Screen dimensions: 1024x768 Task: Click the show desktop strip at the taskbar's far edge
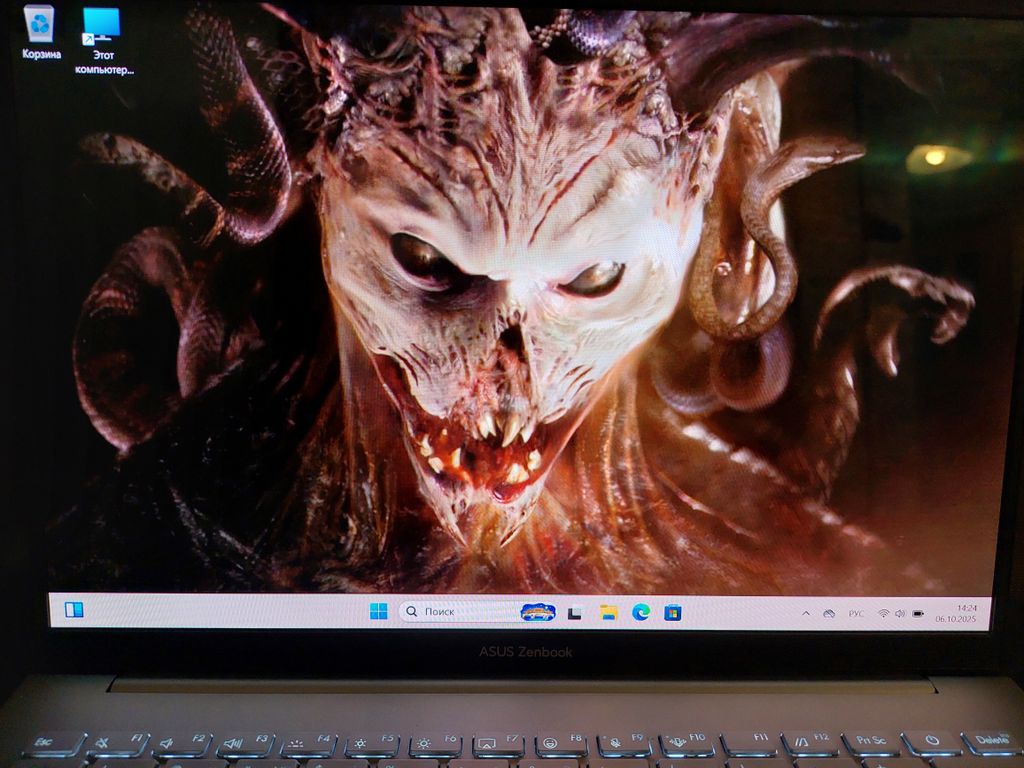coord(987,612)
